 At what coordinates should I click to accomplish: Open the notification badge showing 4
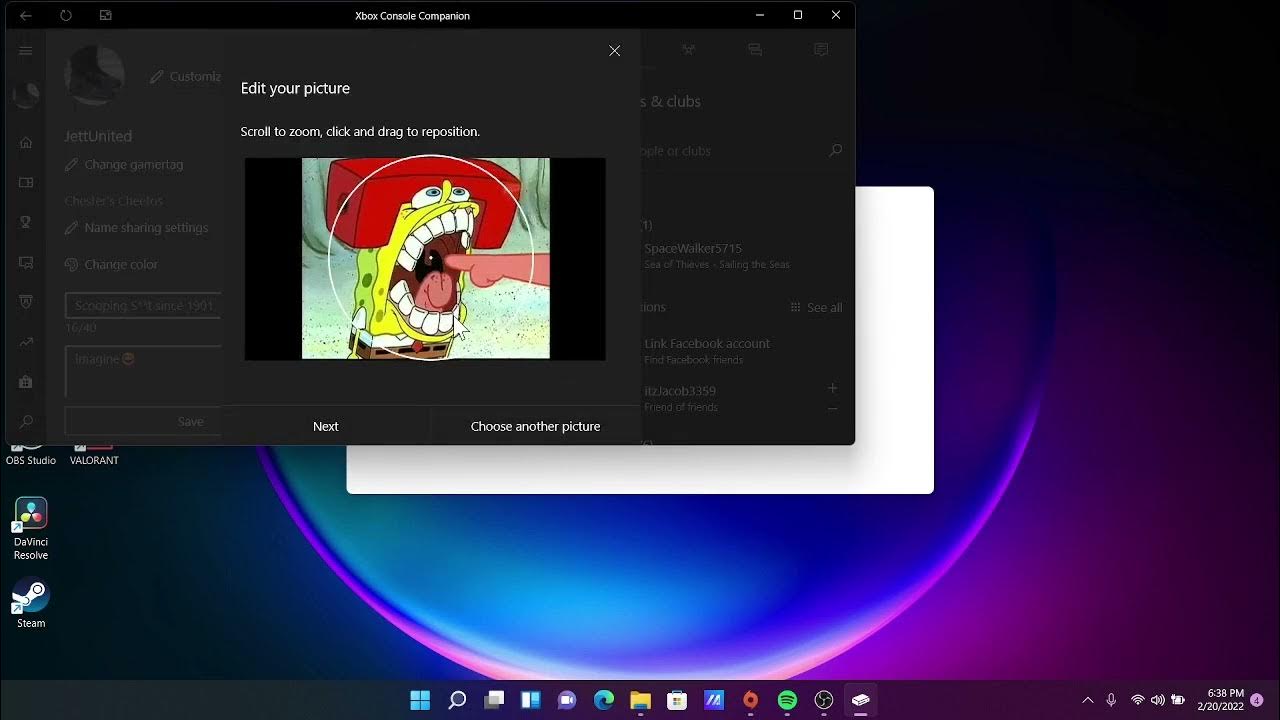(x=1257, y=700)
